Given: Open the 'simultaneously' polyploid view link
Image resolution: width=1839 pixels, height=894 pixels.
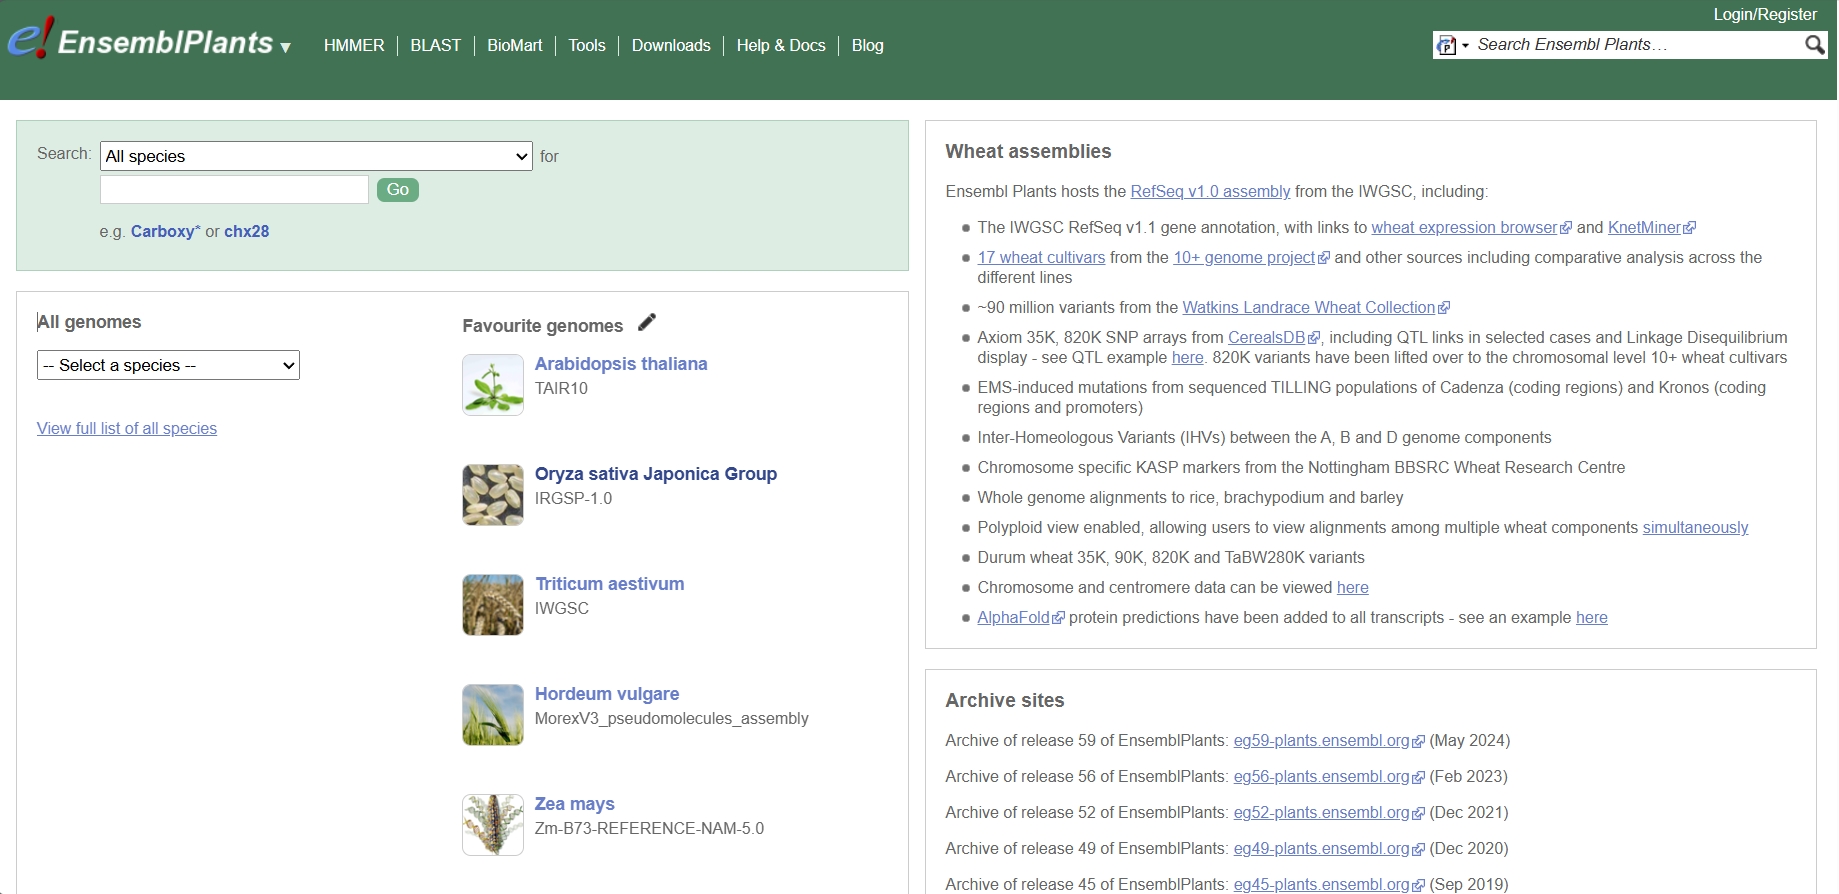Looking at the screenshot, I should coord(1696,527).
